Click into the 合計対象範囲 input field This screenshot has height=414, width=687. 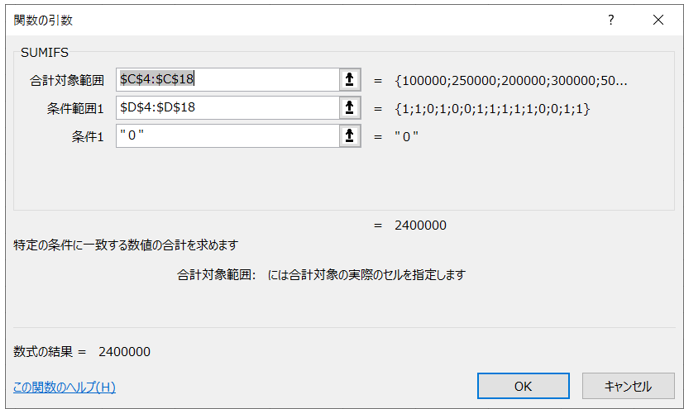click(x=228, y=79)
